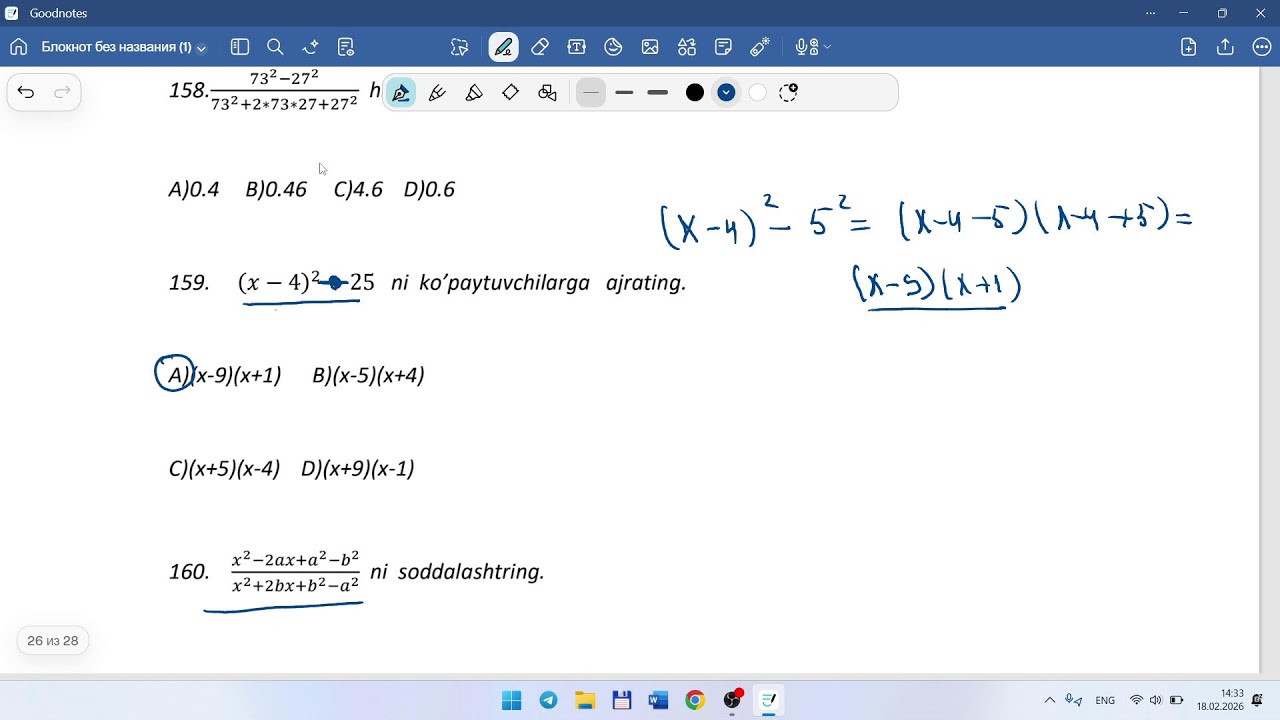Screen dimensions: 1280x720
Task: Choose the brush pen style
Action: coord(437,93)
